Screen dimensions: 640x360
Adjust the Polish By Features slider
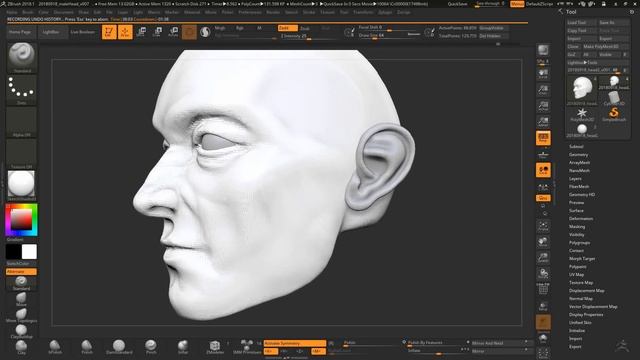coord(437,343)
